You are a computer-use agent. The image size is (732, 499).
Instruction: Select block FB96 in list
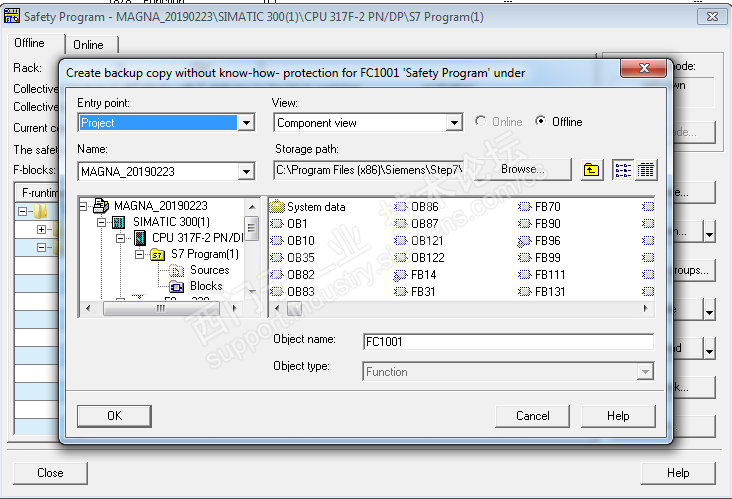pyautogui.click(x=540, y=240)
